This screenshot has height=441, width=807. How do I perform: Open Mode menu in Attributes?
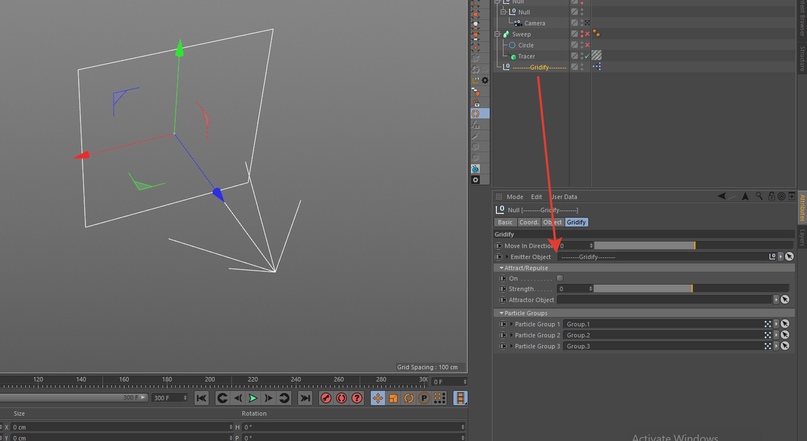515,197
